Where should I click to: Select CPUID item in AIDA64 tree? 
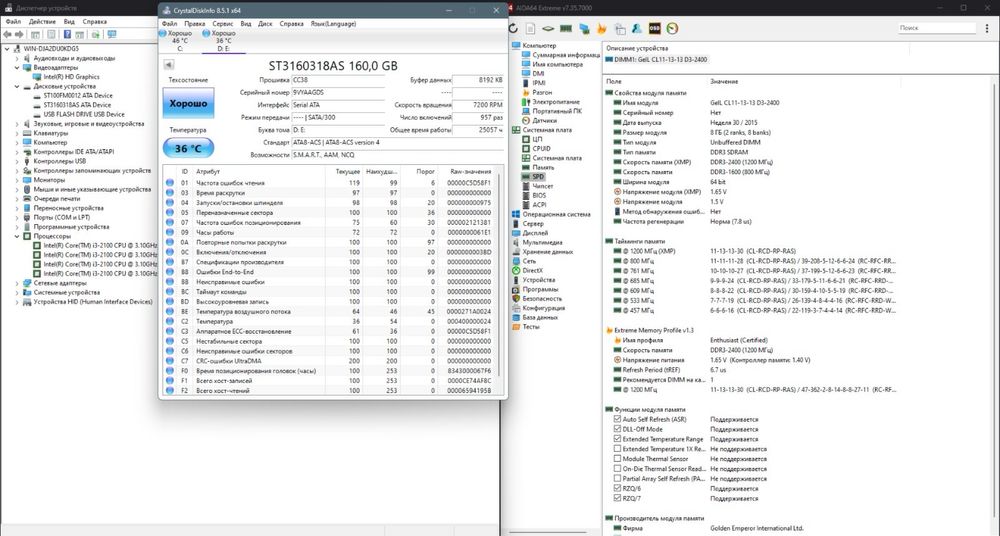[541, 149]
